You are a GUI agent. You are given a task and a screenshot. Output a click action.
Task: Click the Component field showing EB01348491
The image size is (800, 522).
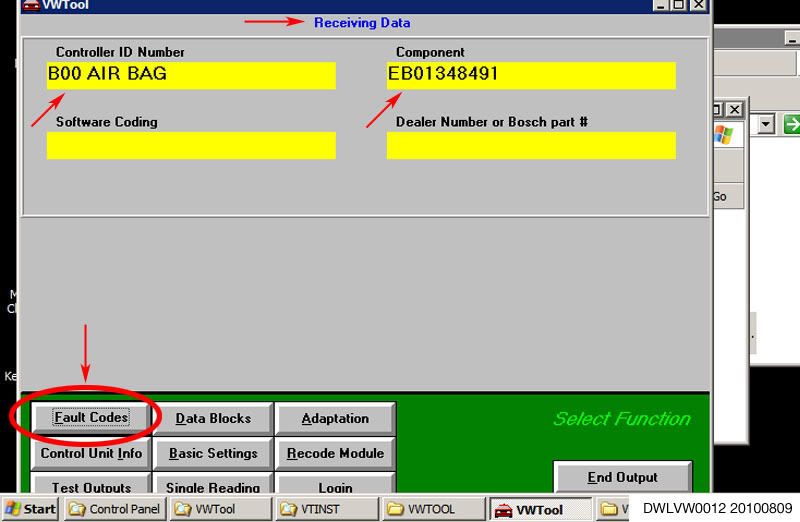tap(531, 75)
